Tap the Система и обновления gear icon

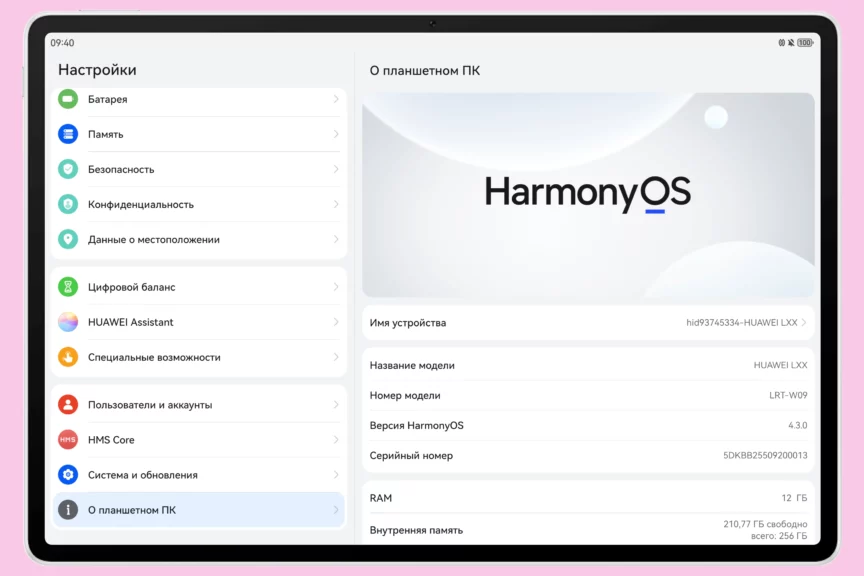(x=68, y=475)
